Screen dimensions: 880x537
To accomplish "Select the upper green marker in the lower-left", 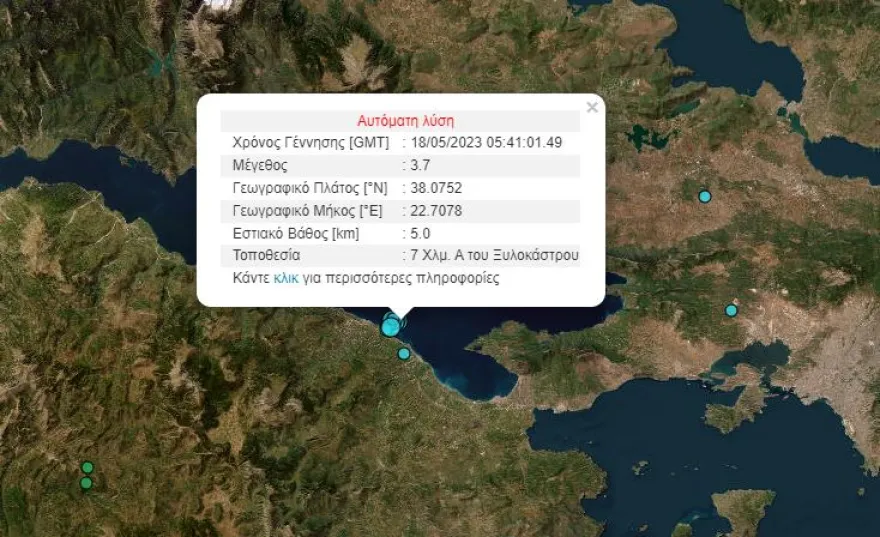I will click(x=87, y=467).
